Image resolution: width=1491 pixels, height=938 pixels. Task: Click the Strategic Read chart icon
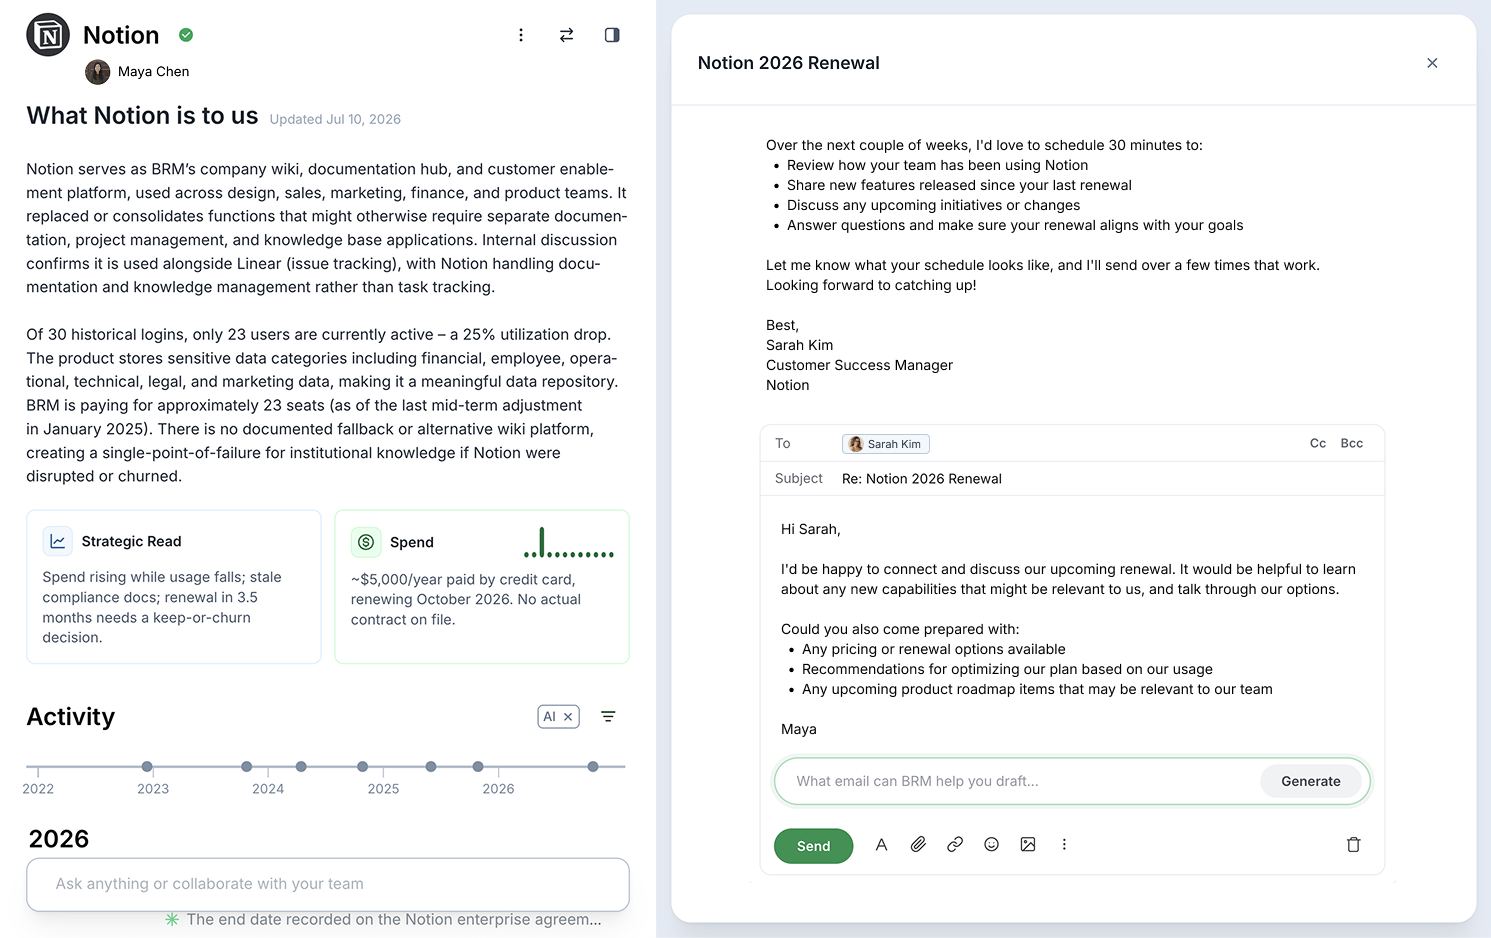tap(58, 541)
